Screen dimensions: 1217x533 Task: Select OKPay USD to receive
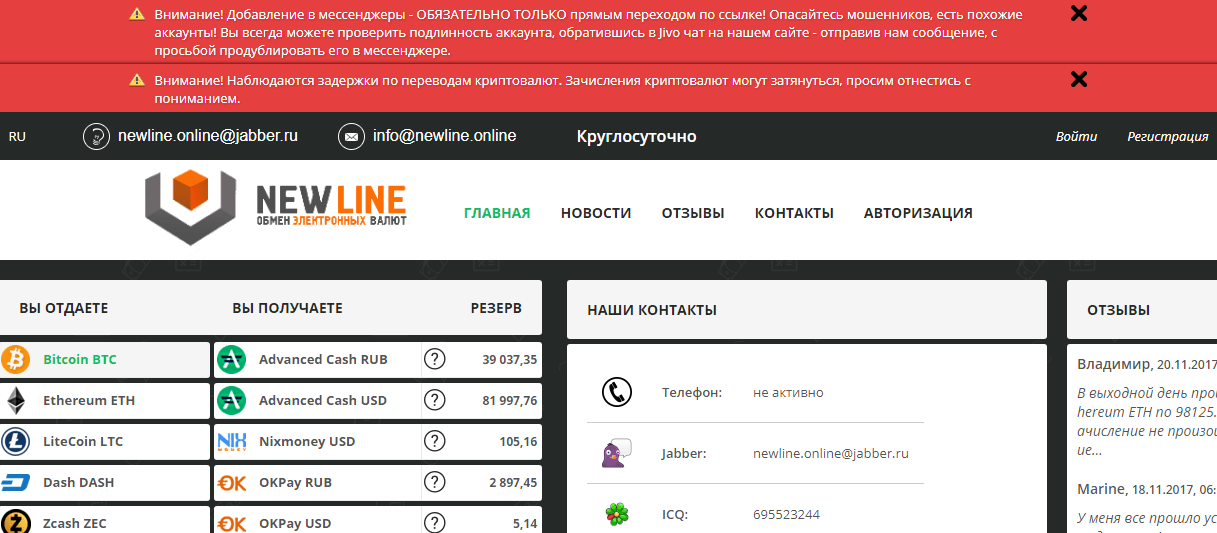[317, 520]
